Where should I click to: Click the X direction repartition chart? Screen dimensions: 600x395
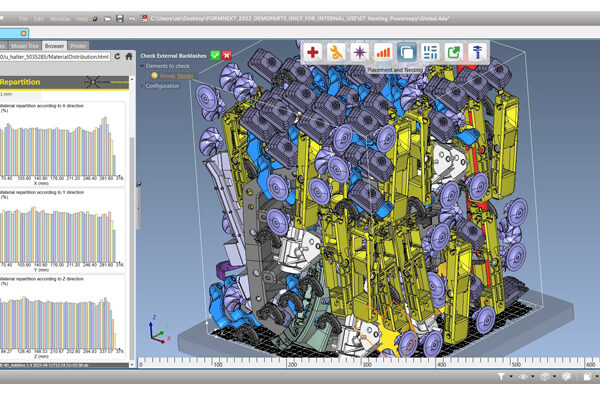click(x=62, y=145)
